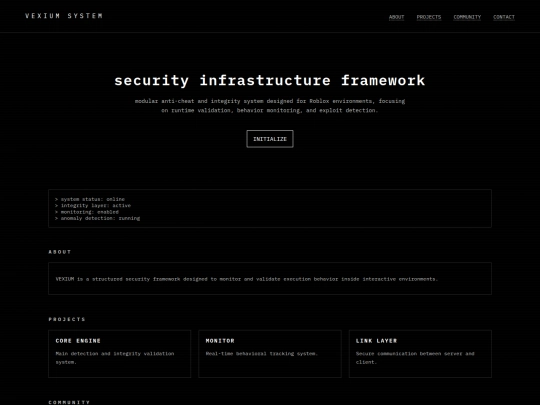Click the PROJECTS section heading
This screenshot has height=405, width=540.
point(67,319)
